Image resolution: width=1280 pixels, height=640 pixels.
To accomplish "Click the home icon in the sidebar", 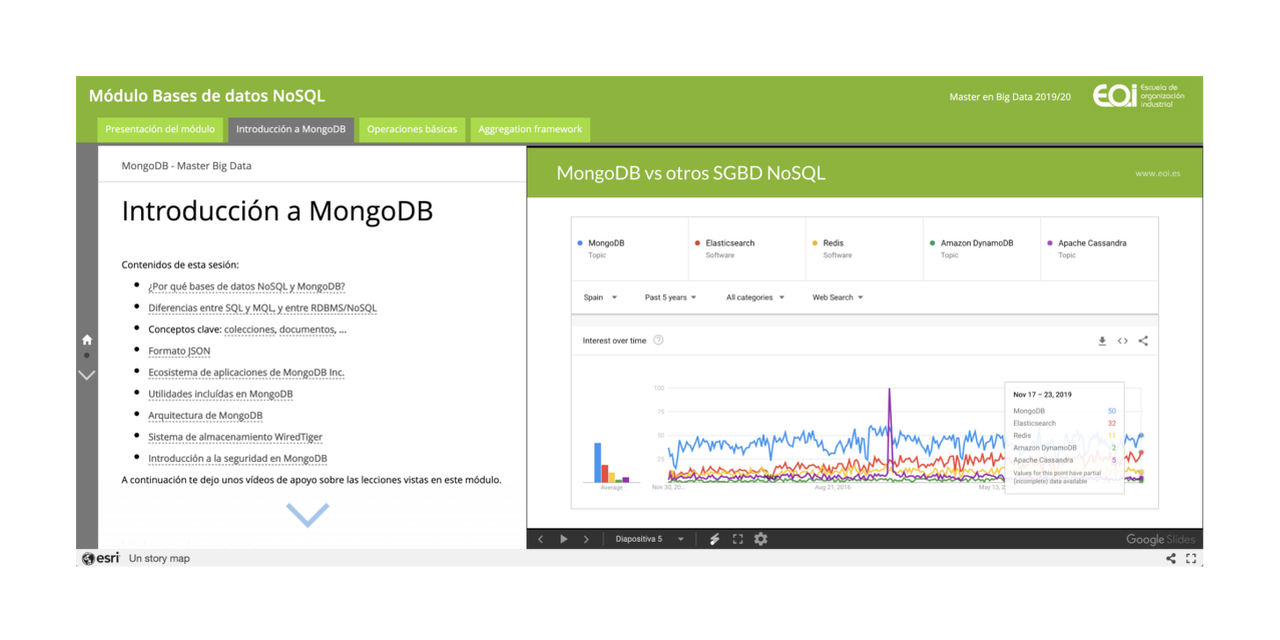I will 86,339.
